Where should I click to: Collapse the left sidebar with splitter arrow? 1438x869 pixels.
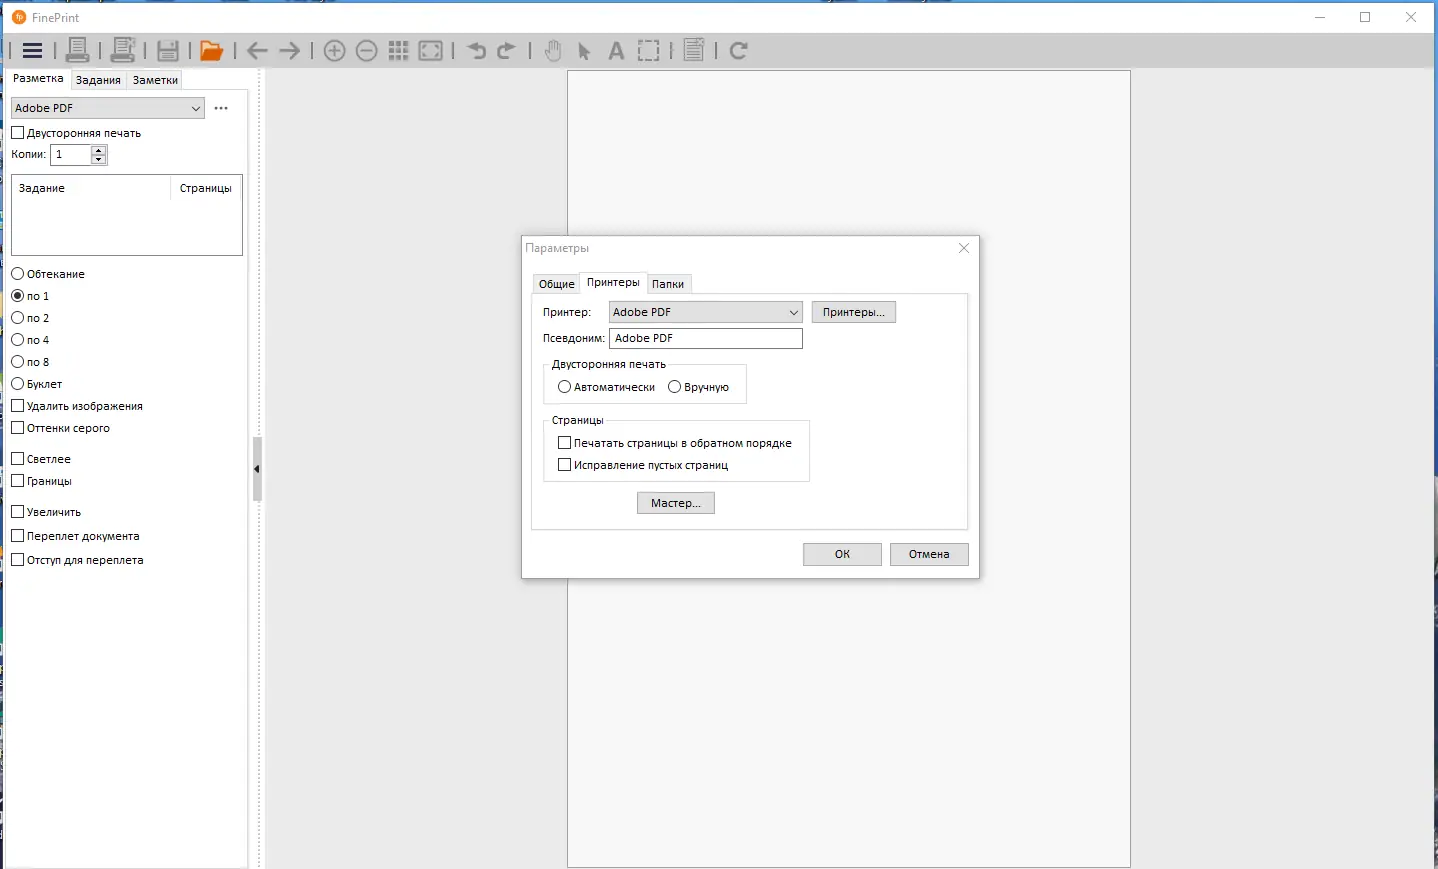(257, 469)
